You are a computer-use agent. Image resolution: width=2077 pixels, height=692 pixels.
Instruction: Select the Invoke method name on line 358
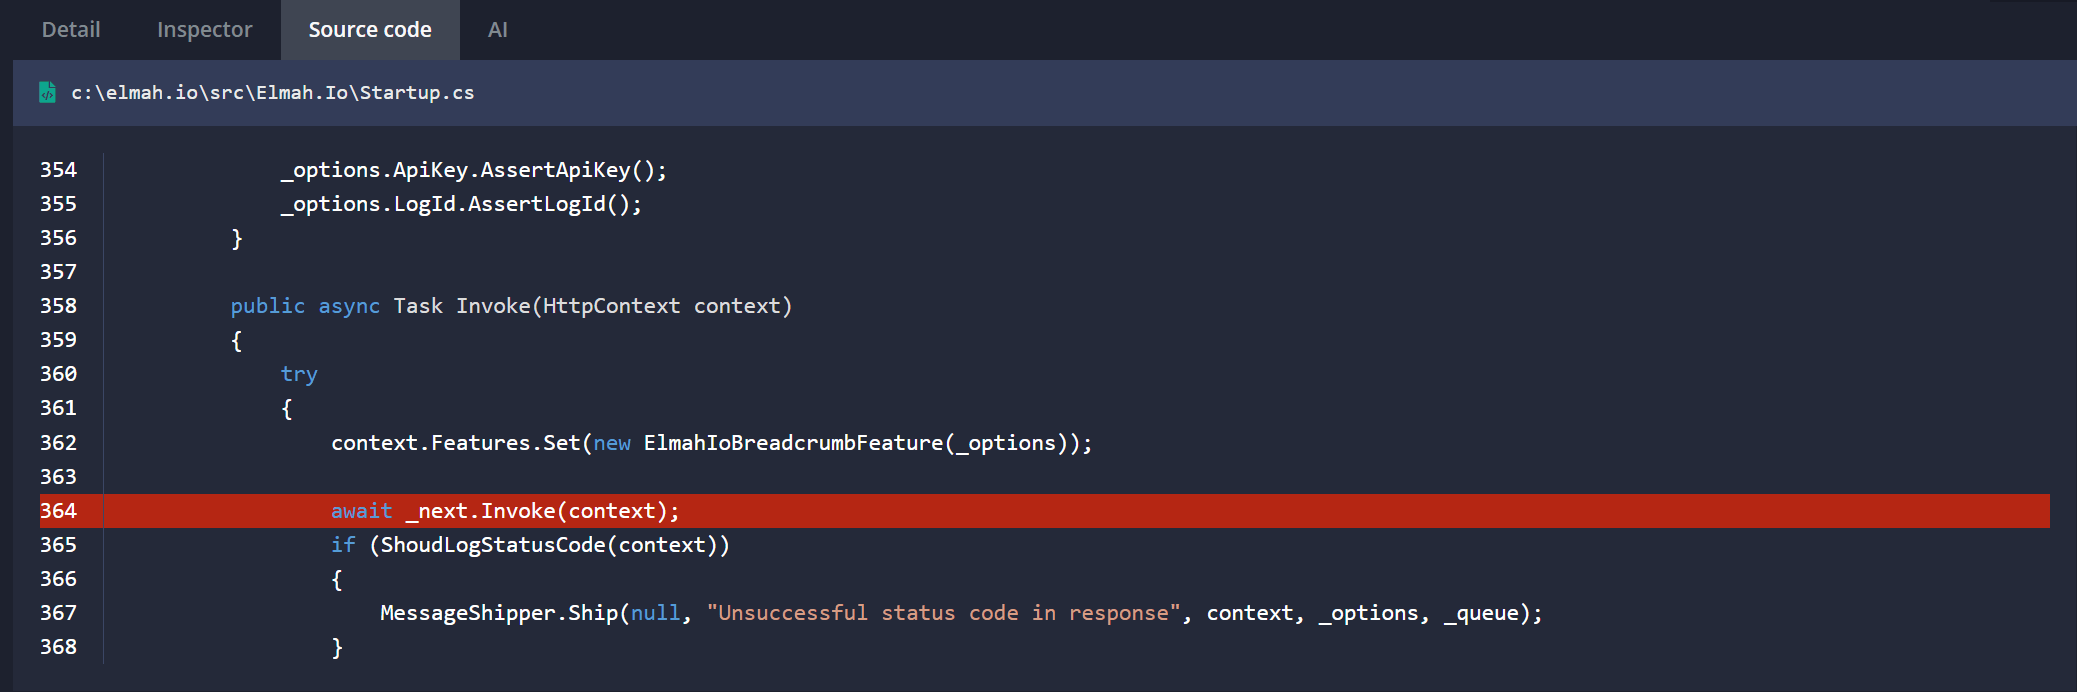[x=494, y=305]
